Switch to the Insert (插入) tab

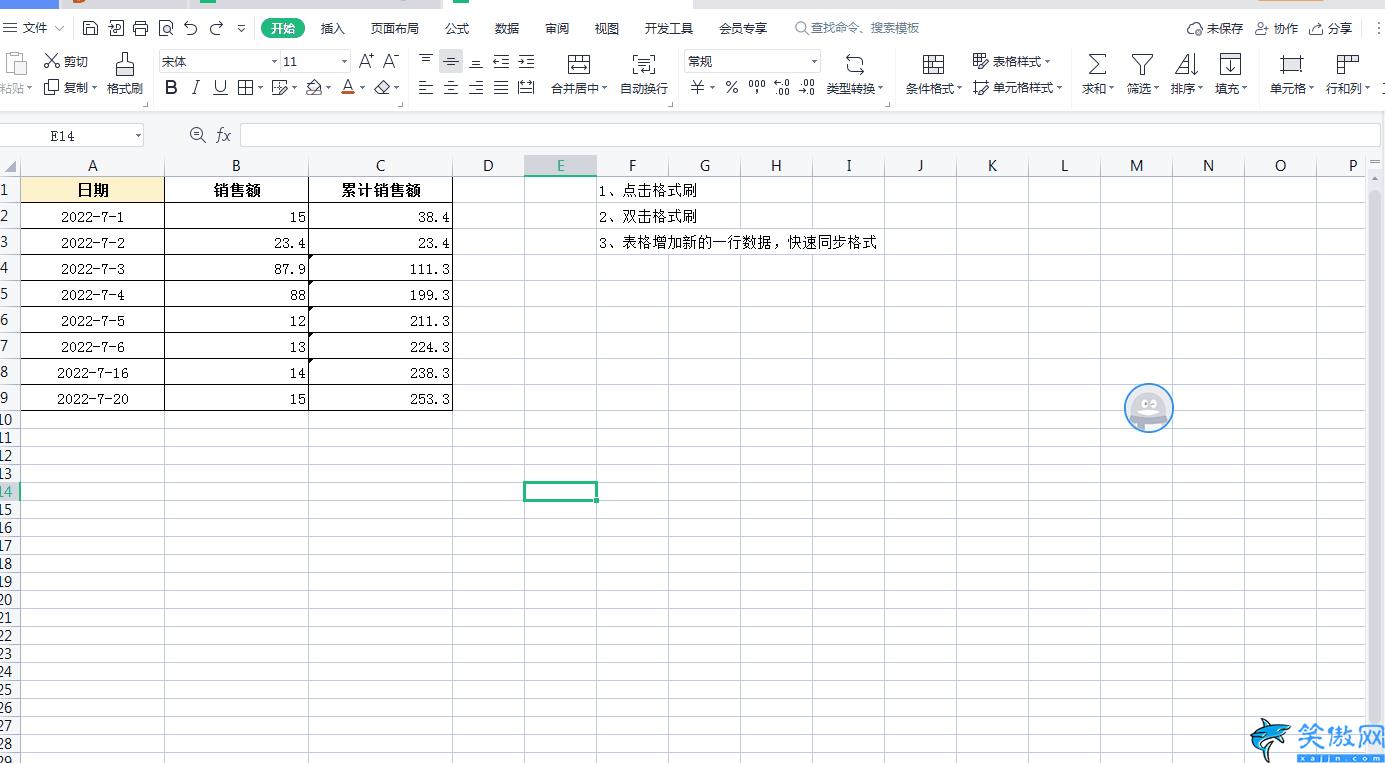[x=332, y=28]
